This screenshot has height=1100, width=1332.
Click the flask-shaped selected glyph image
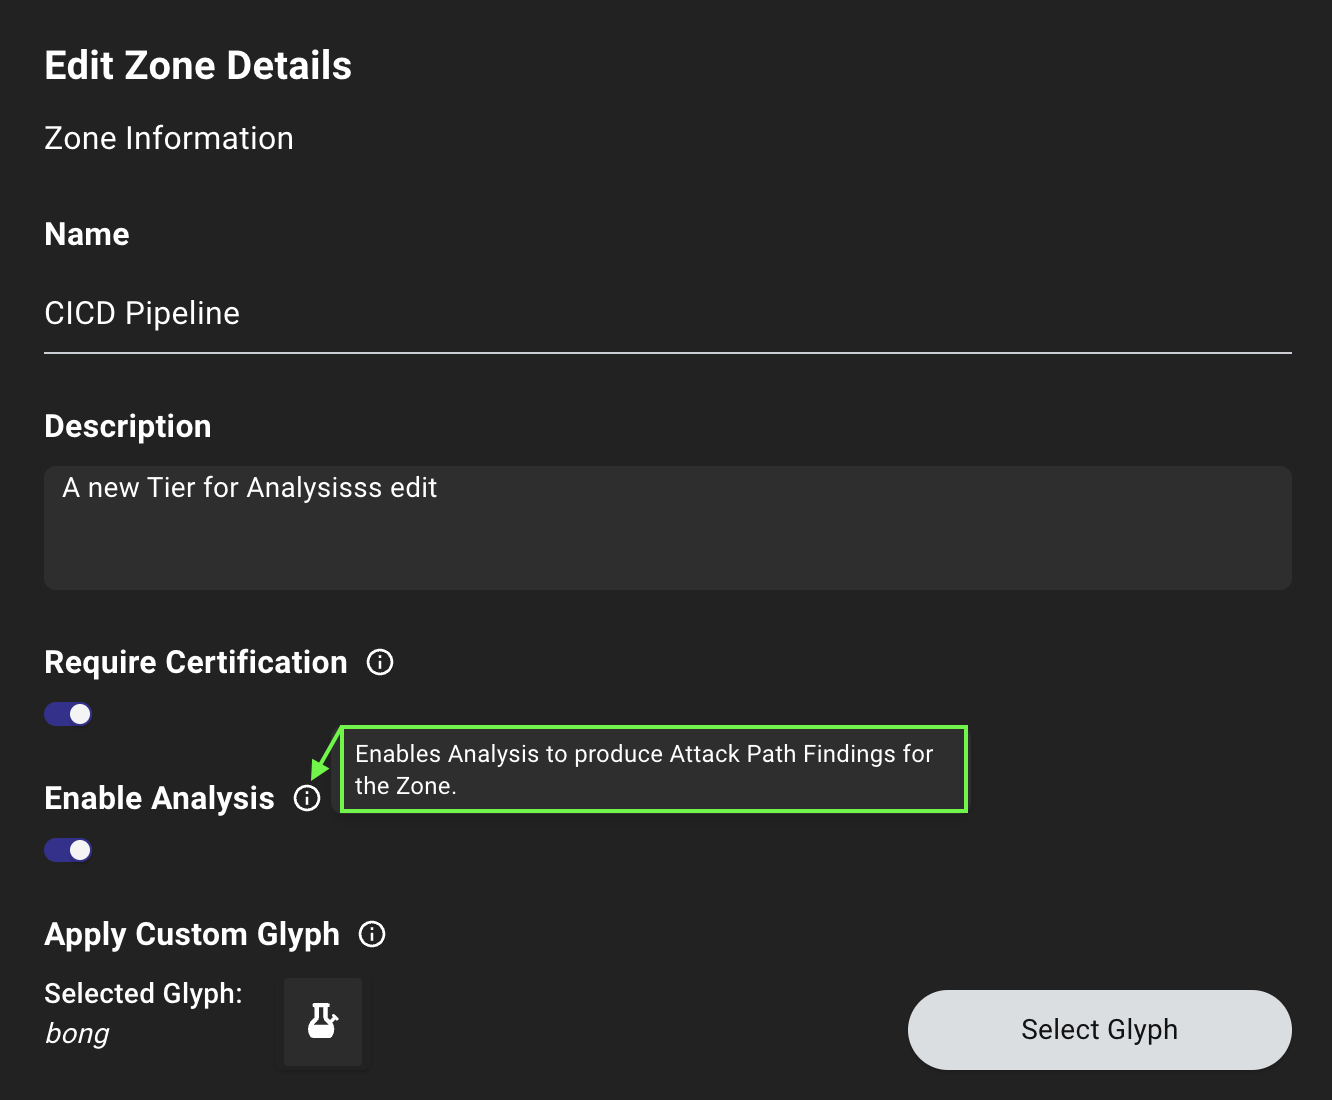[322, 1022]
